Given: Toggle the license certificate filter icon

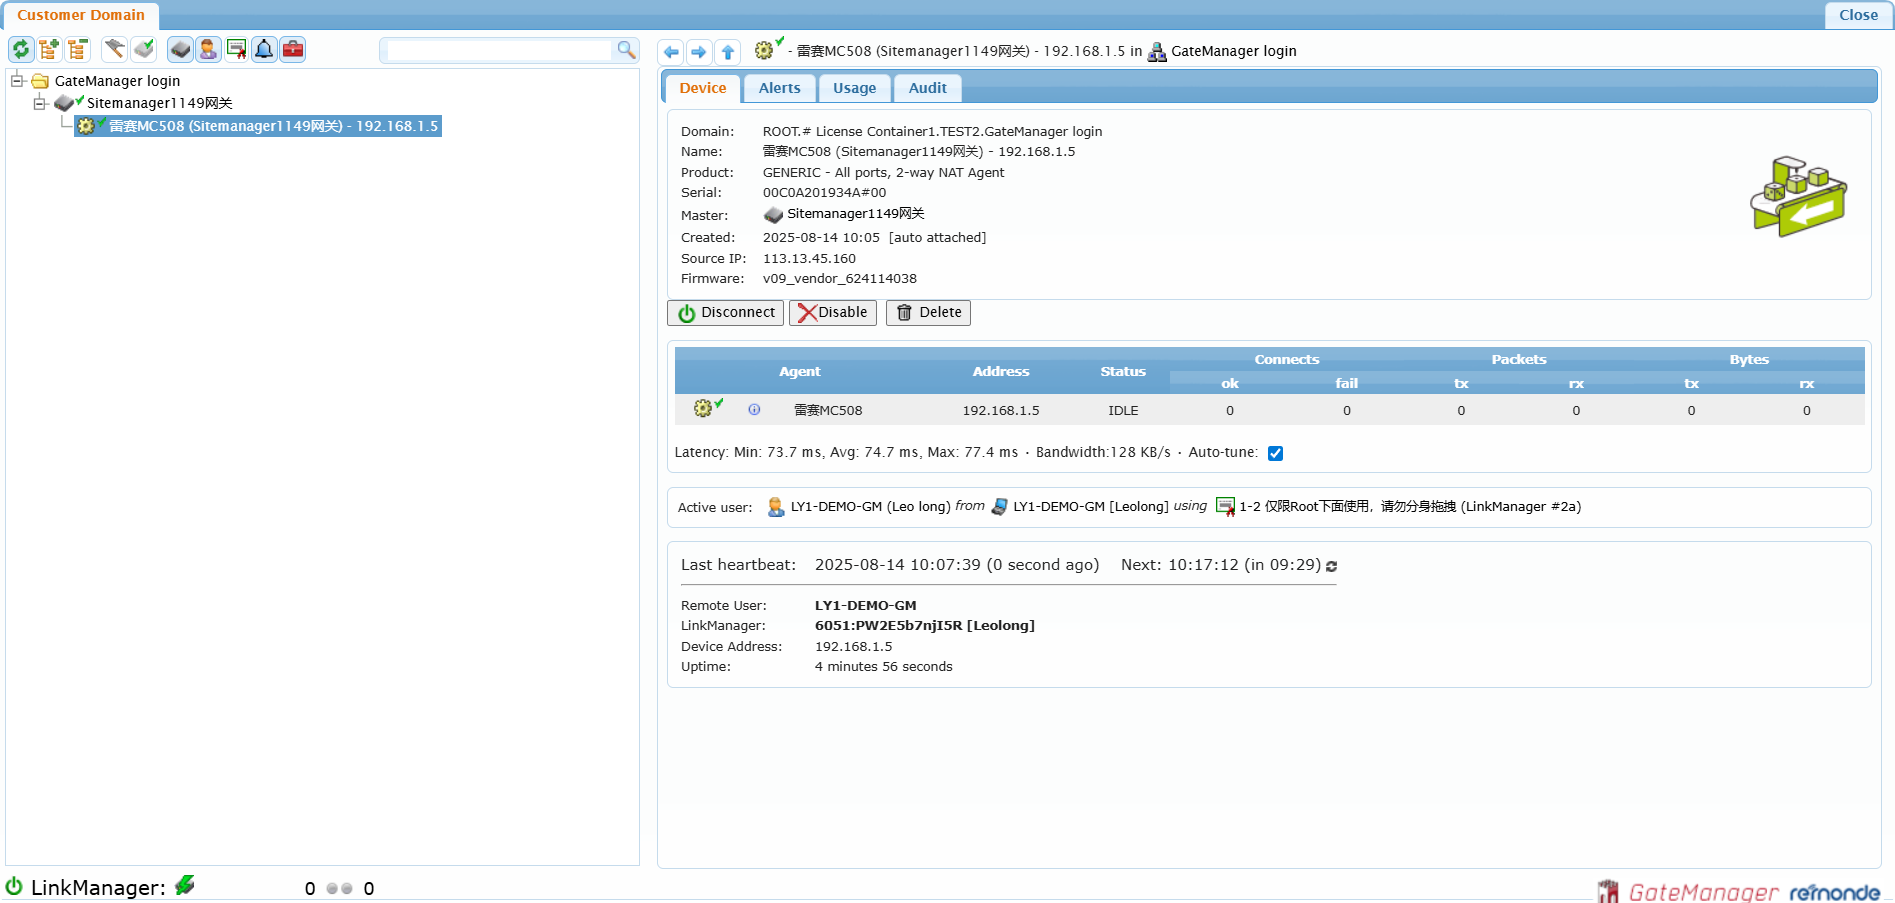Looking at the screenshot, I should coord(236,49).
